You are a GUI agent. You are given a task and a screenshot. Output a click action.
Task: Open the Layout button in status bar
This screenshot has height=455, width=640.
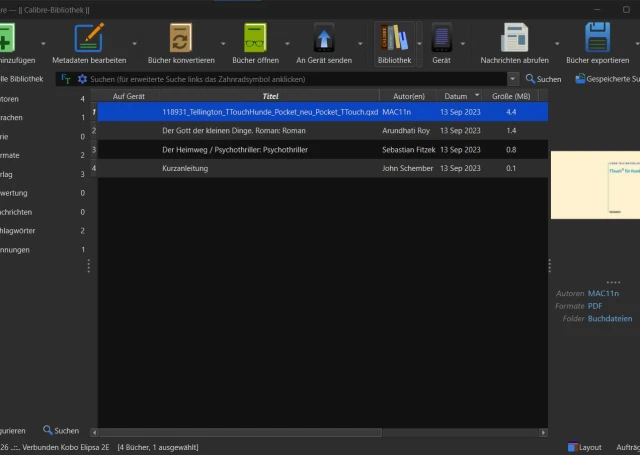pyautogui.click(x=583, y=447)
